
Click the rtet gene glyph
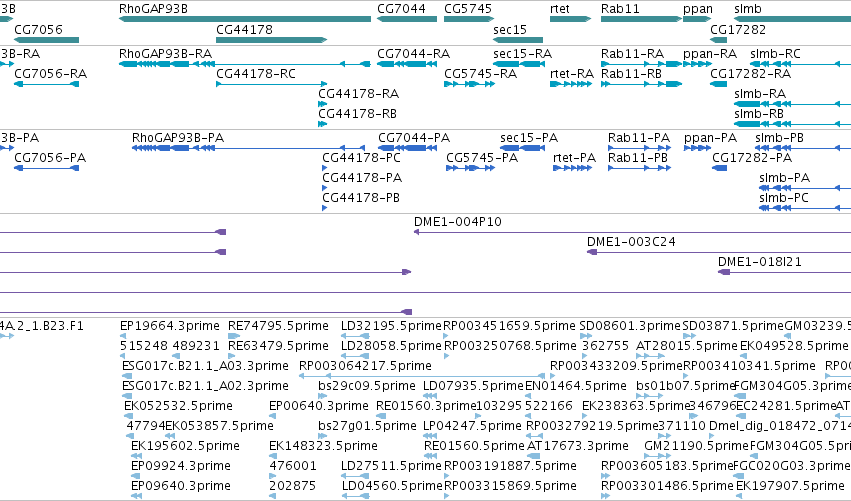pyautogui.click(x=570, y=19)
